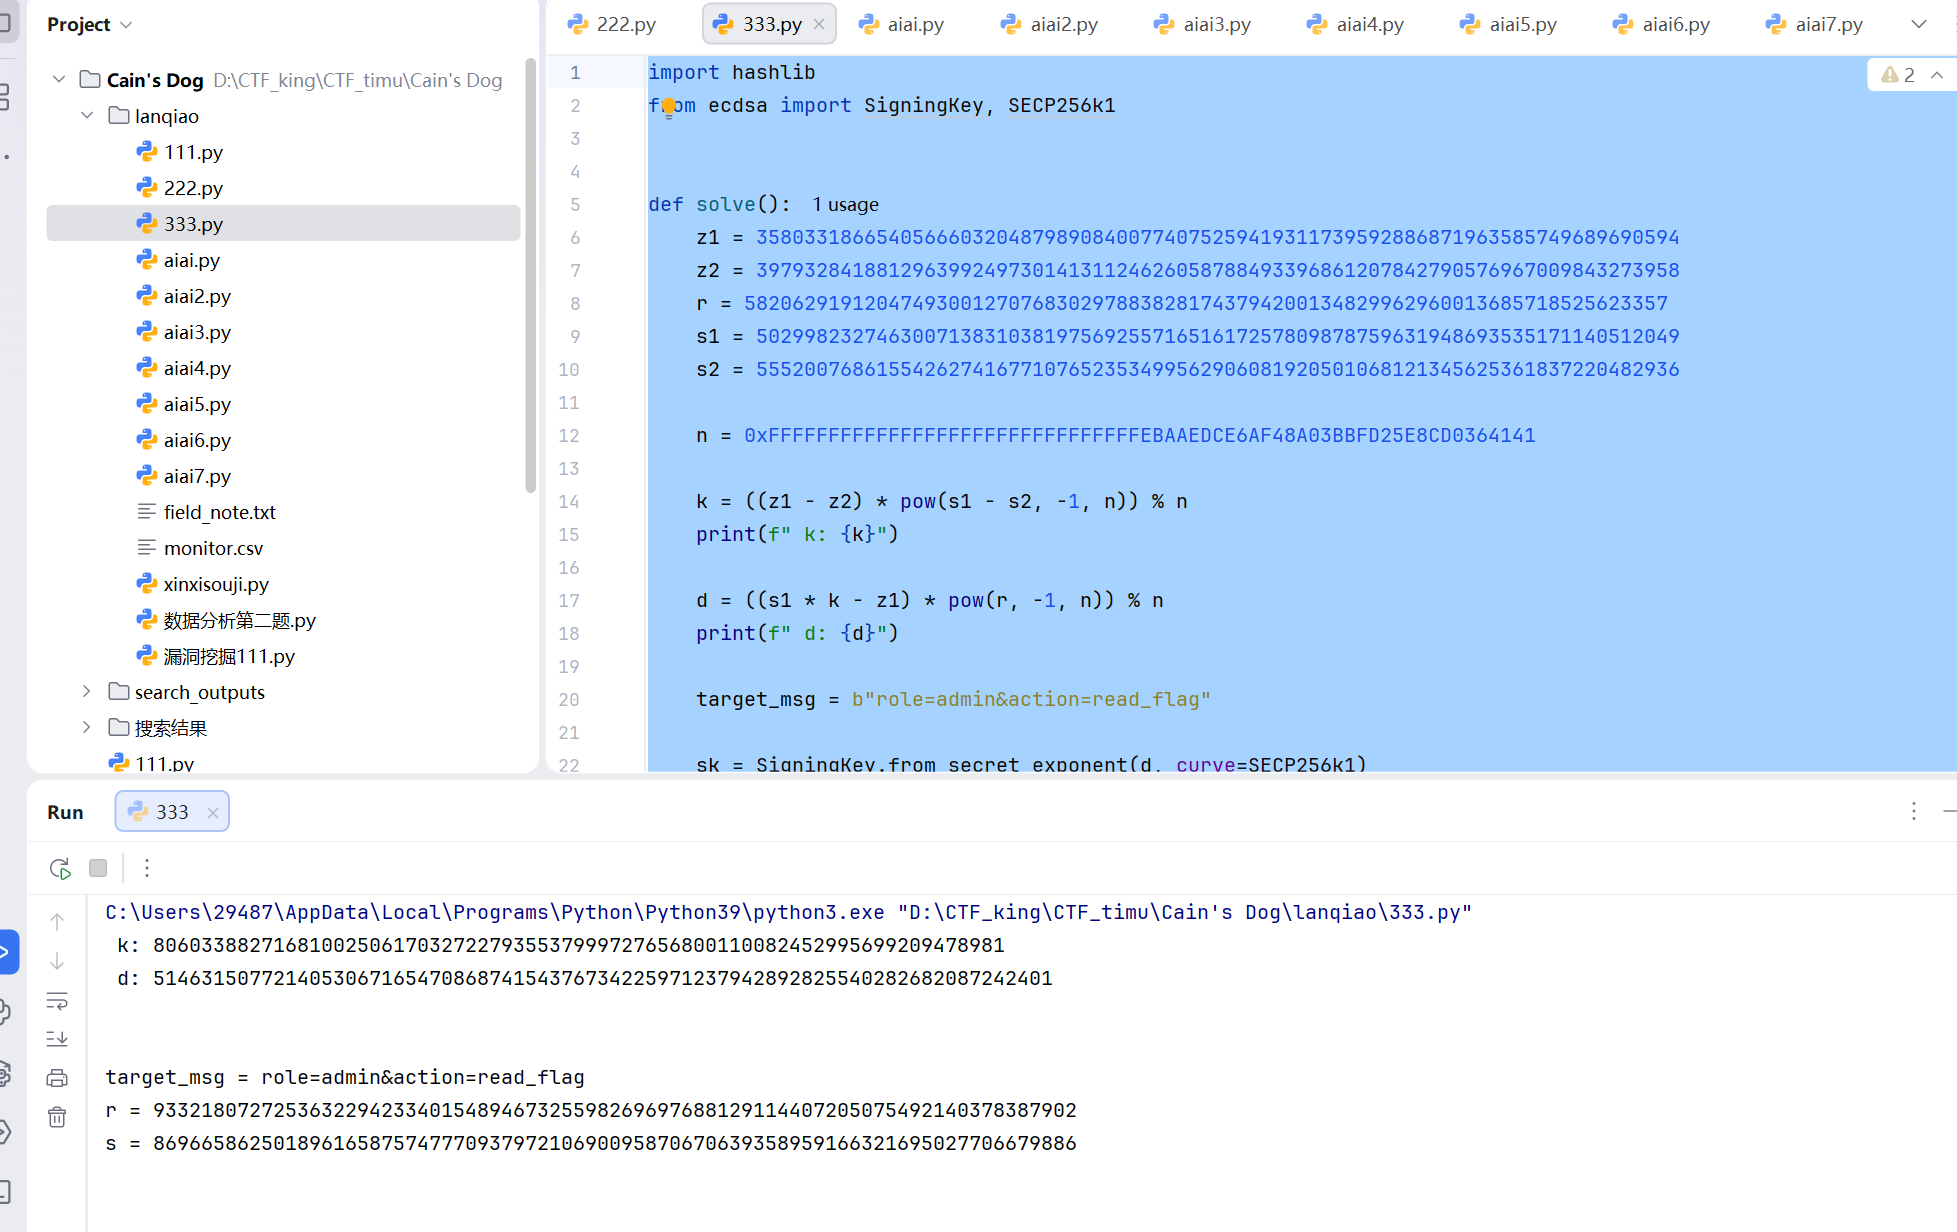
Task: Toggle soft-wrap in run console
Action: [x=57, y=1000]
